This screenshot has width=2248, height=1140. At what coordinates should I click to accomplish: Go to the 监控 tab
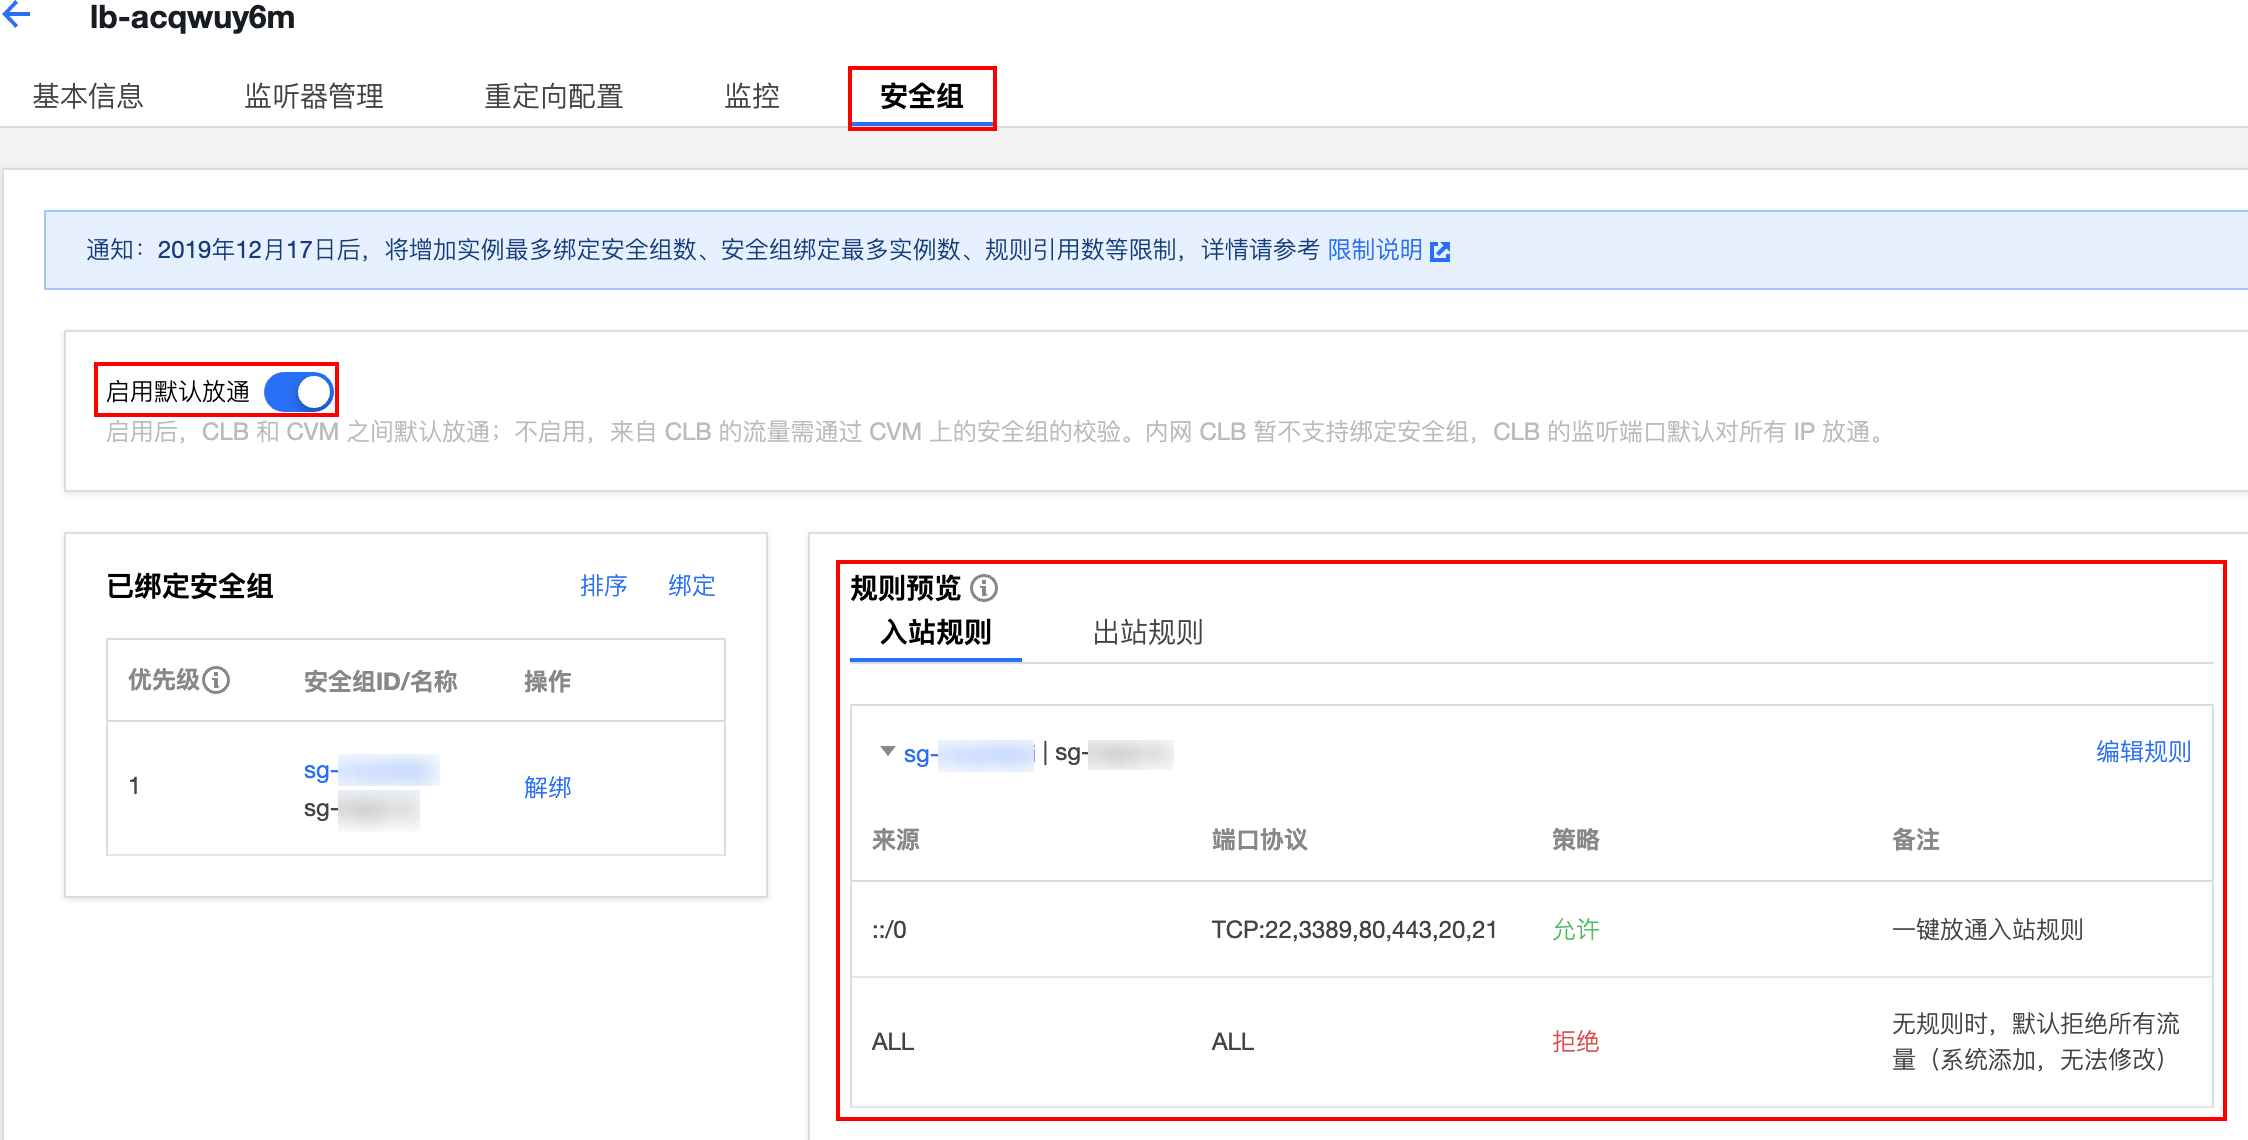752,96
